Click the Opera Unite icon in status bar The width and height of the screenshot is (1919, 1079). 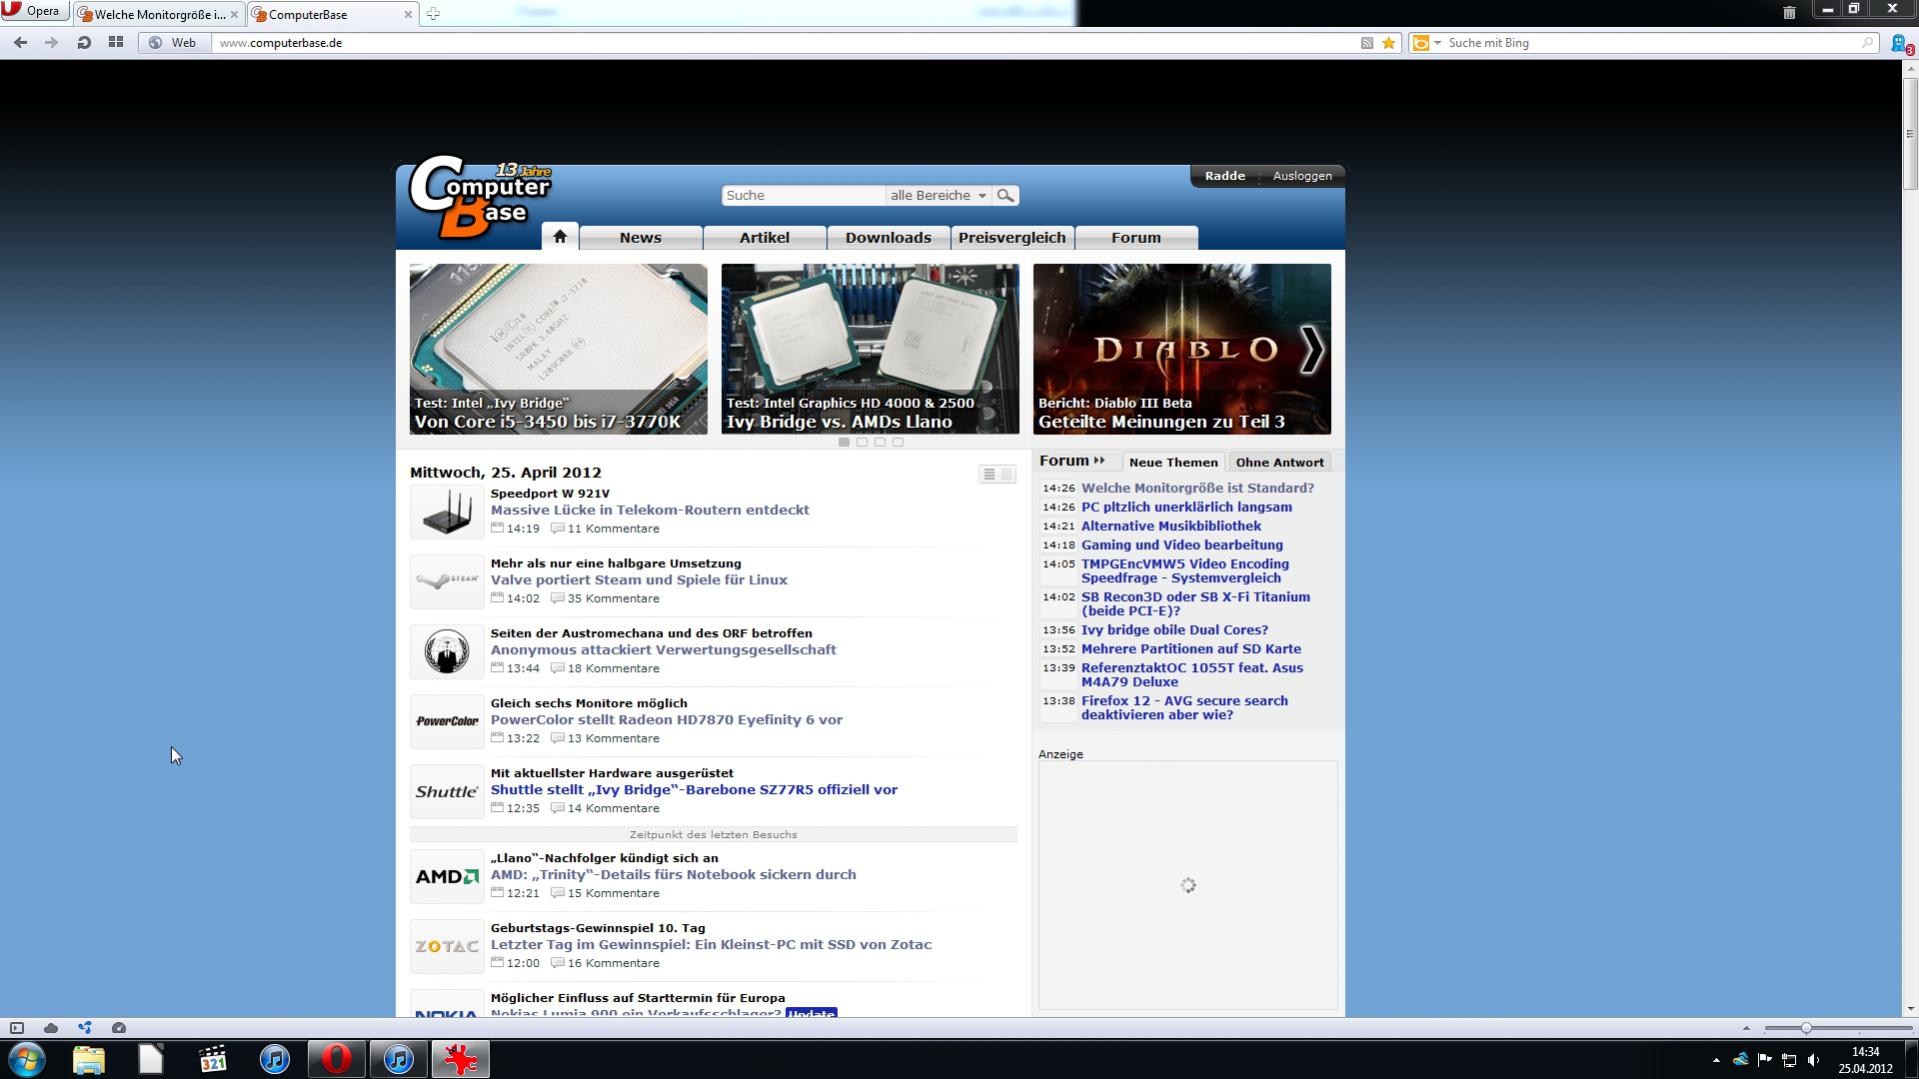(x=85, y=1028)
